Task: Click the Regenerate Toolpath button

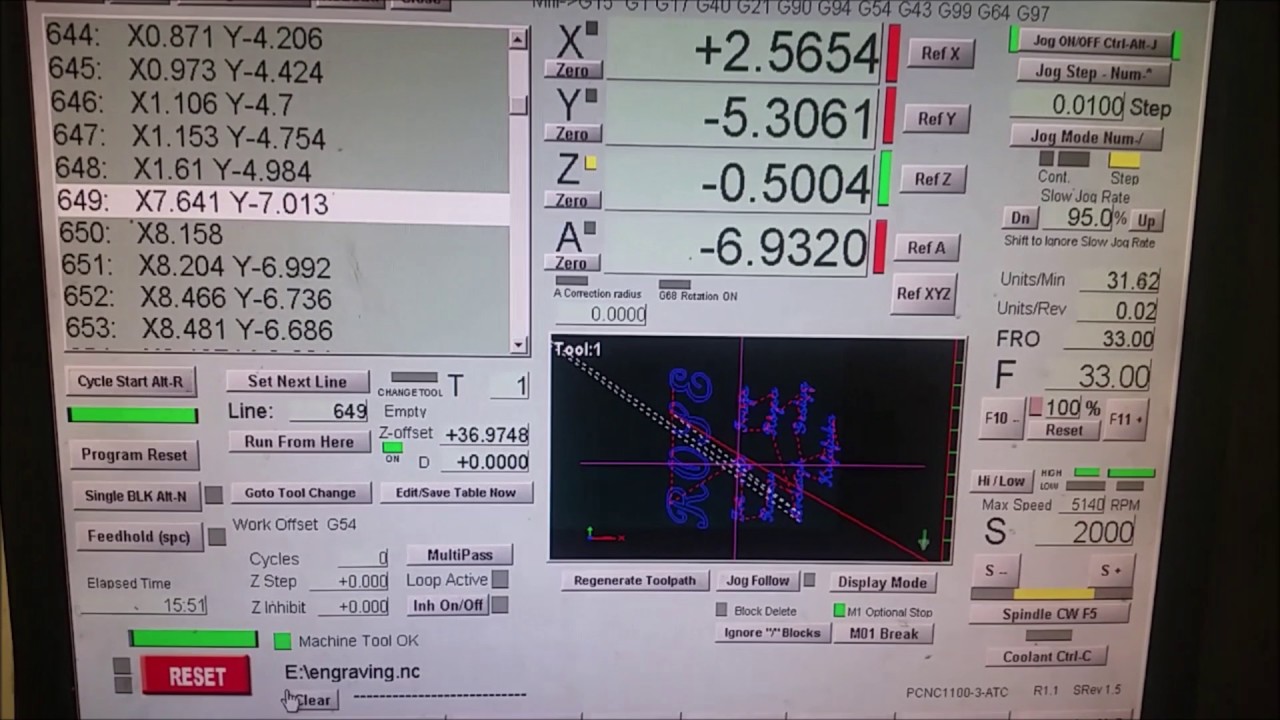Action: click(634, 581)
